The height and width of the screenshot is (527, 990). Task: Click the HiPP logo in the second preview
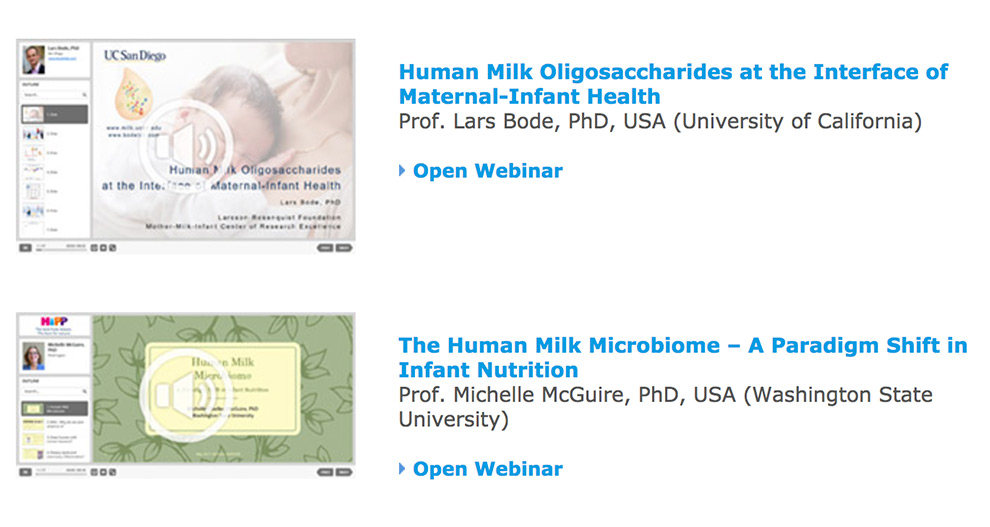point(54,321)
